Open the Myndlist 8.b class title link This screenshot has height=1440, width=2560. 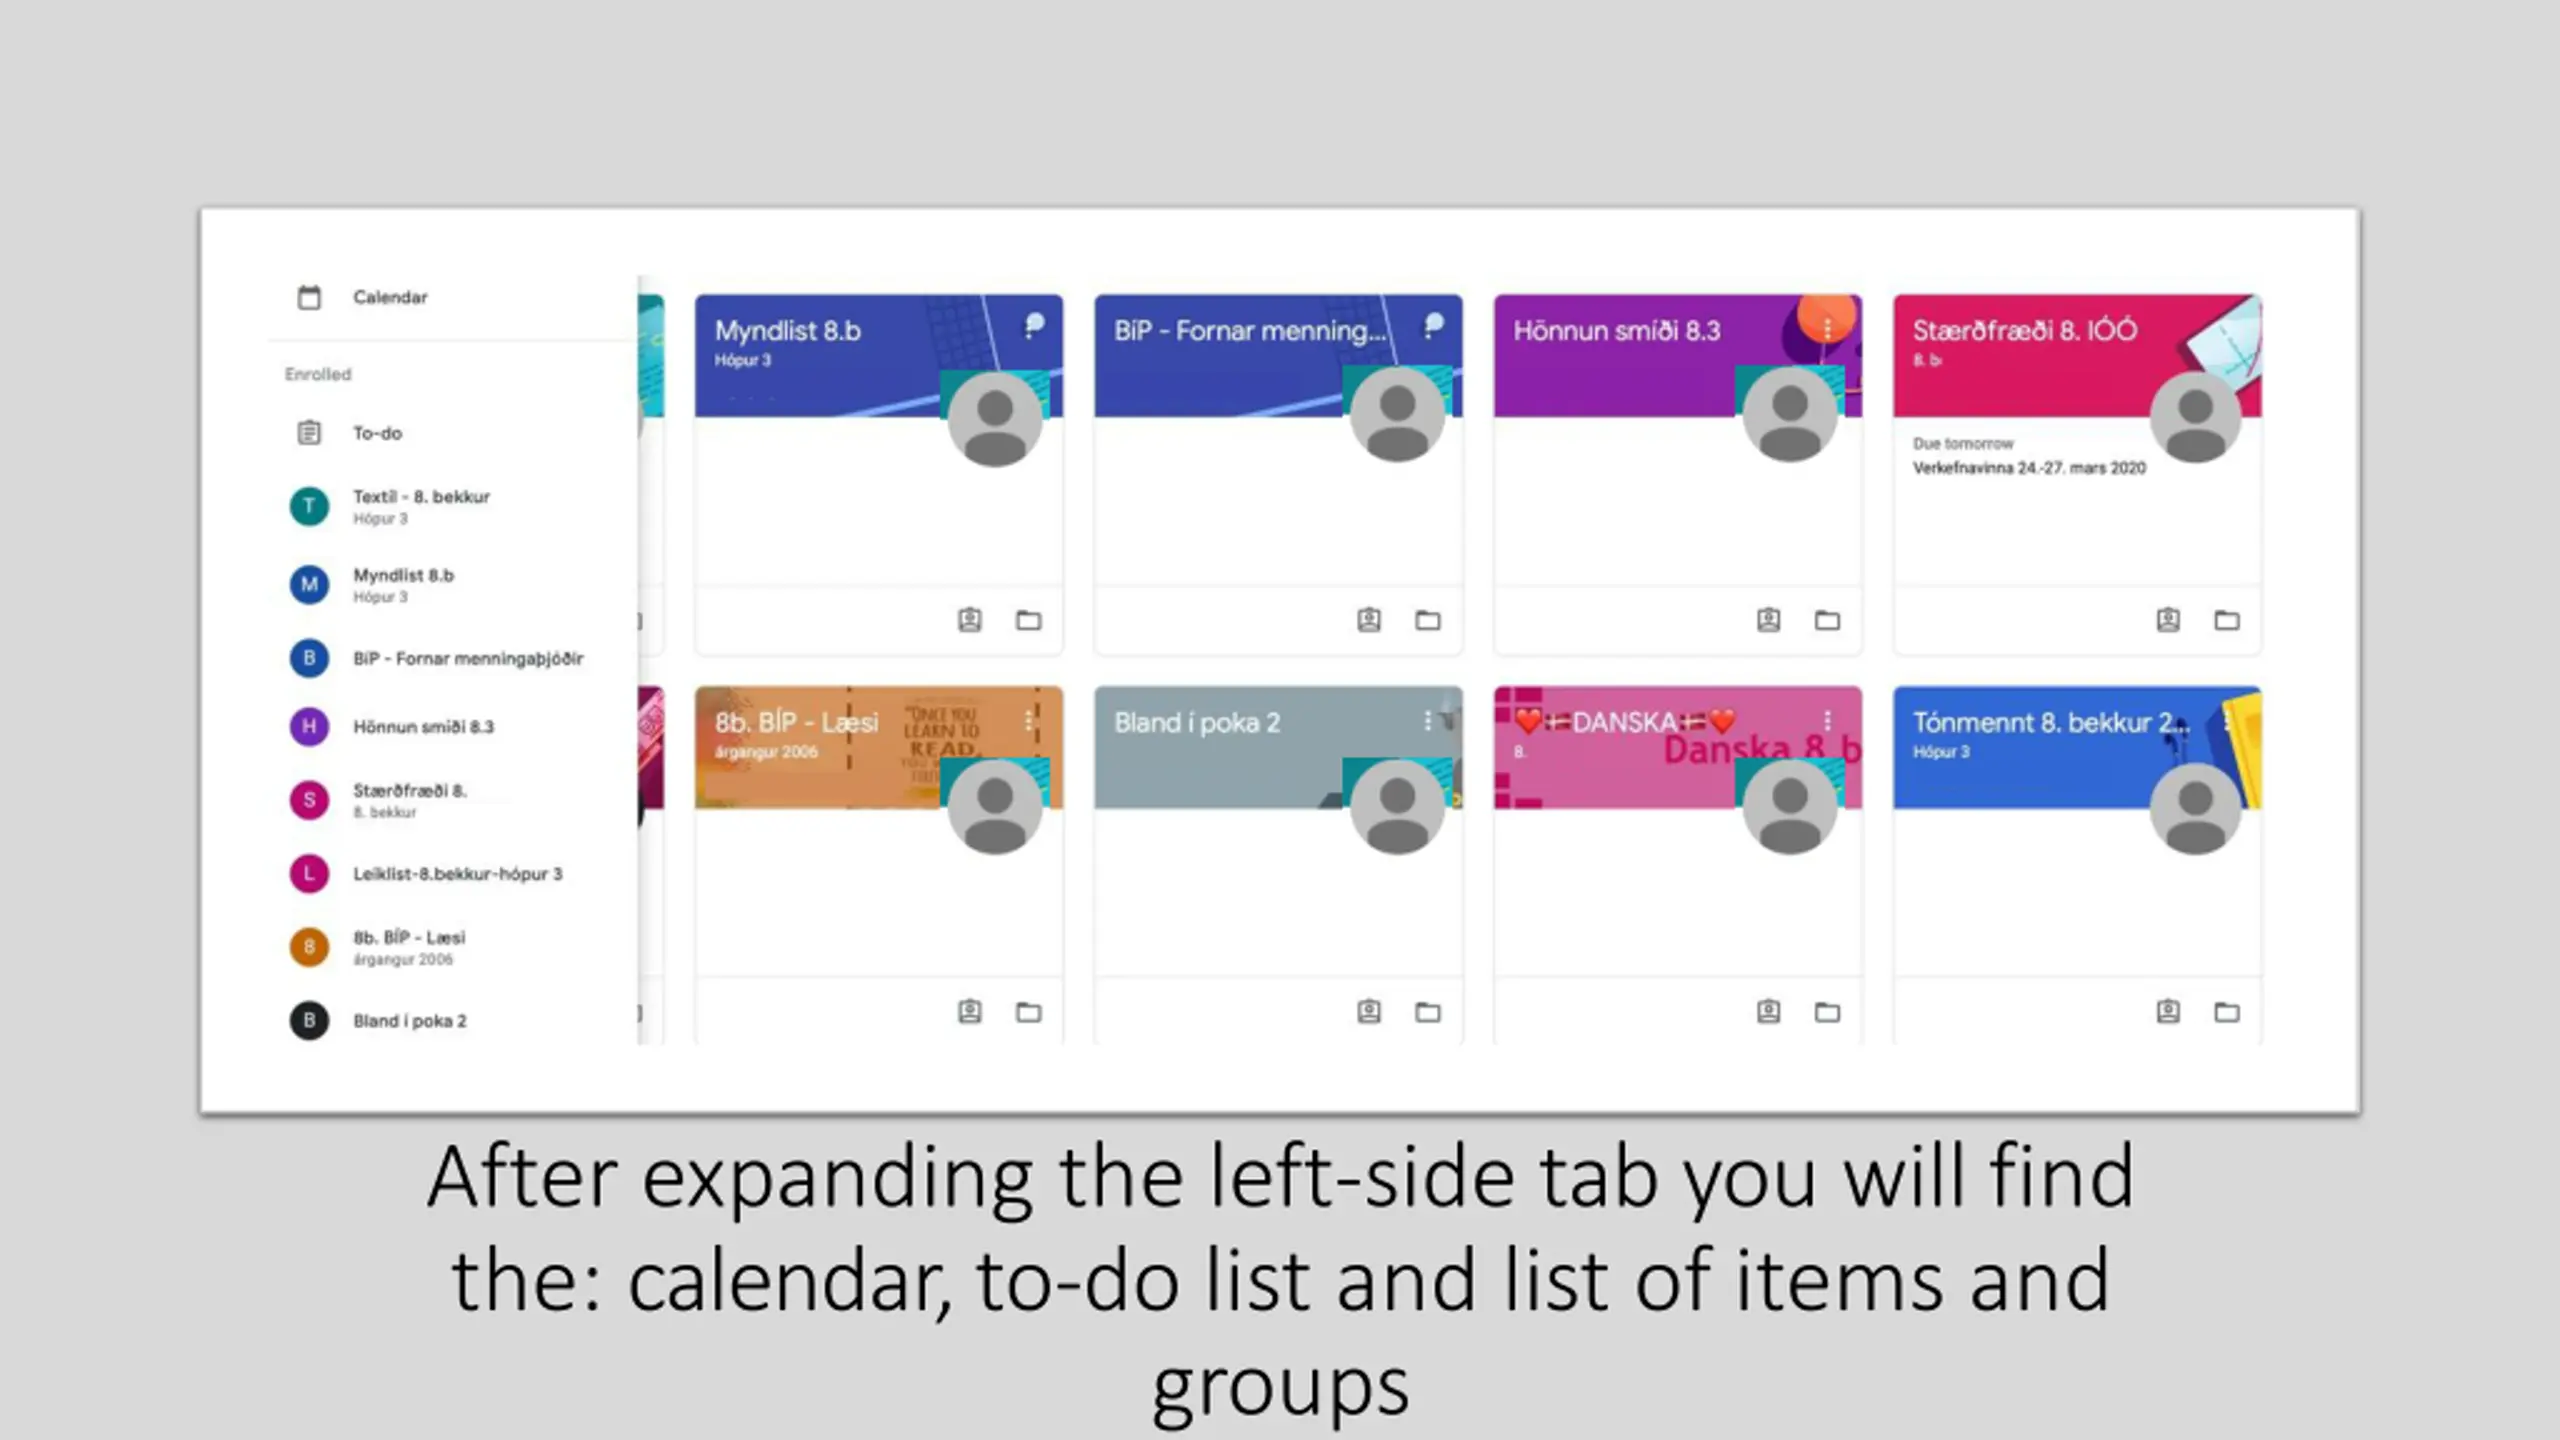point(787,331)
